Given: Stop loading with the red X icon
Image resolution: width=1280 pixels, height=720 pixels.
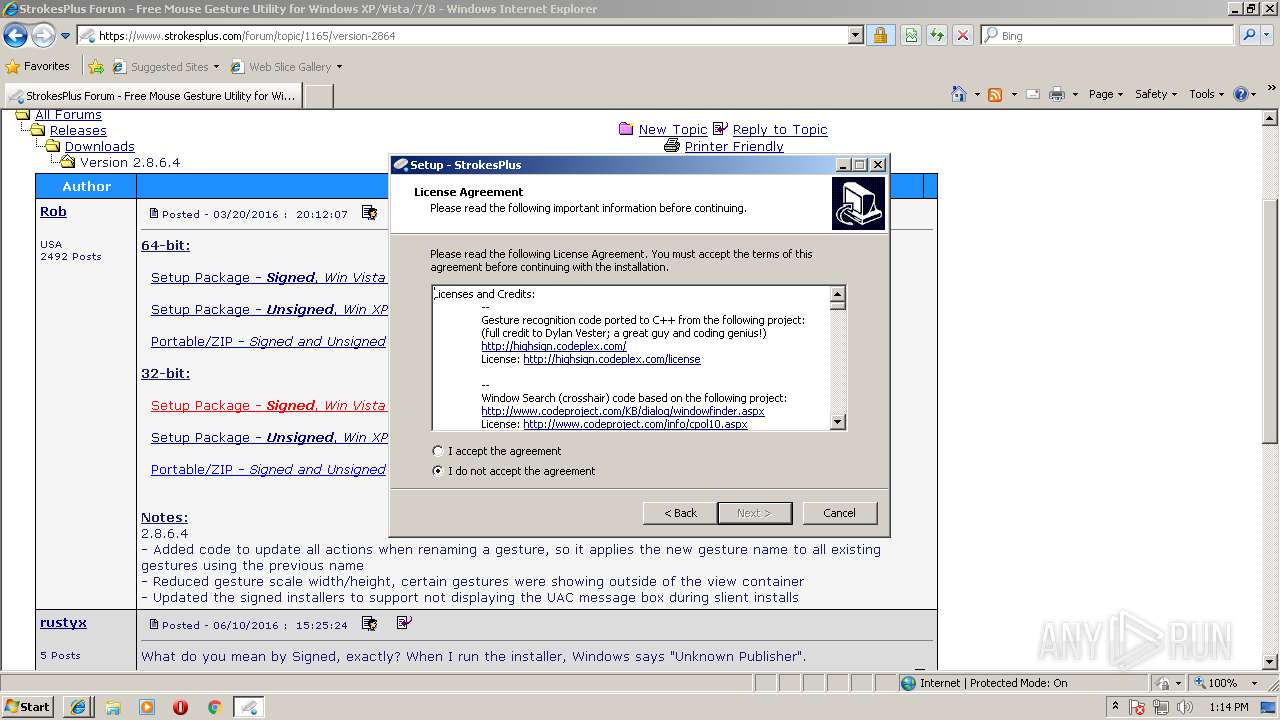Looking at the screenshot, I should pyautogui.click(x=963, y=35).
